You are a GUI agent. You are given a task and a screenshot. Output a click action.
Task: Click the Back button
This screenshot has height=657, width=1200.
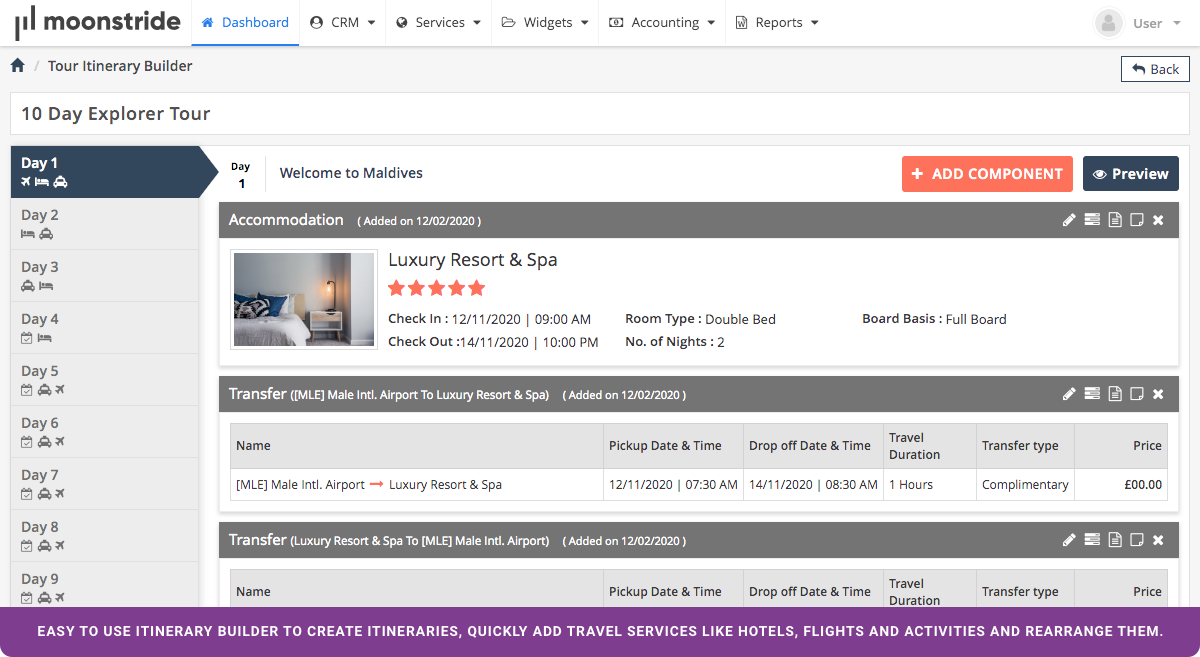[x=1155, y=69]
